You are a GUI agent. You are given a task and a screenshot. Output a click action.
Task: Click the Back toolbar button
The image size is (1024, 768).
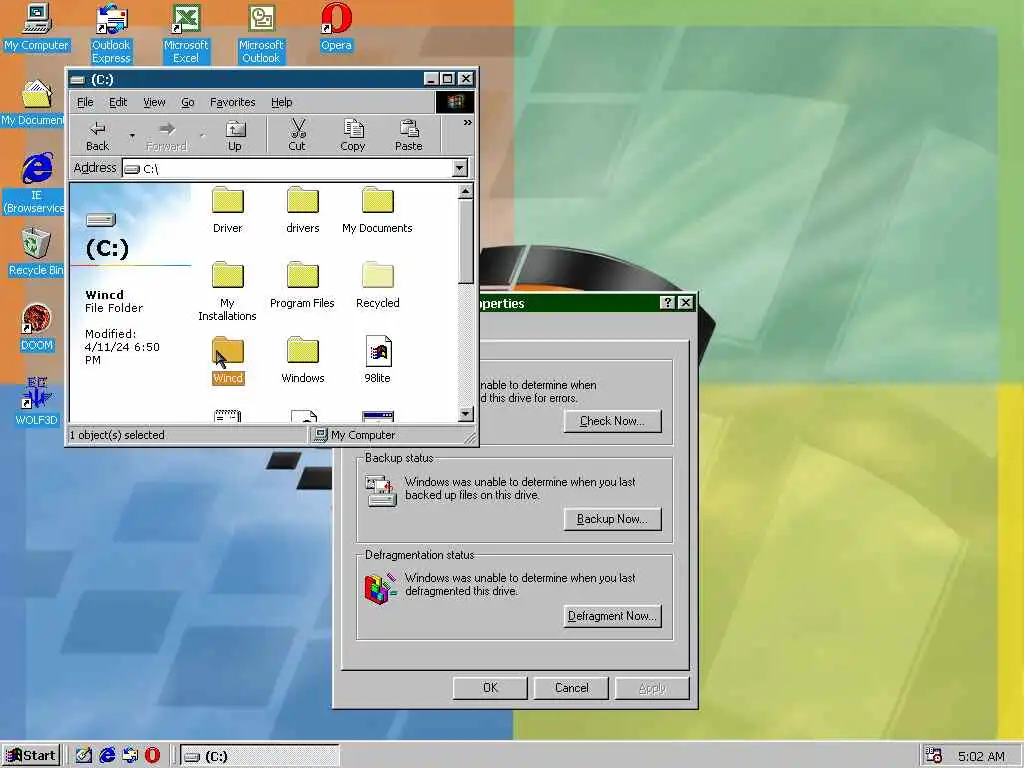point(98,136)
